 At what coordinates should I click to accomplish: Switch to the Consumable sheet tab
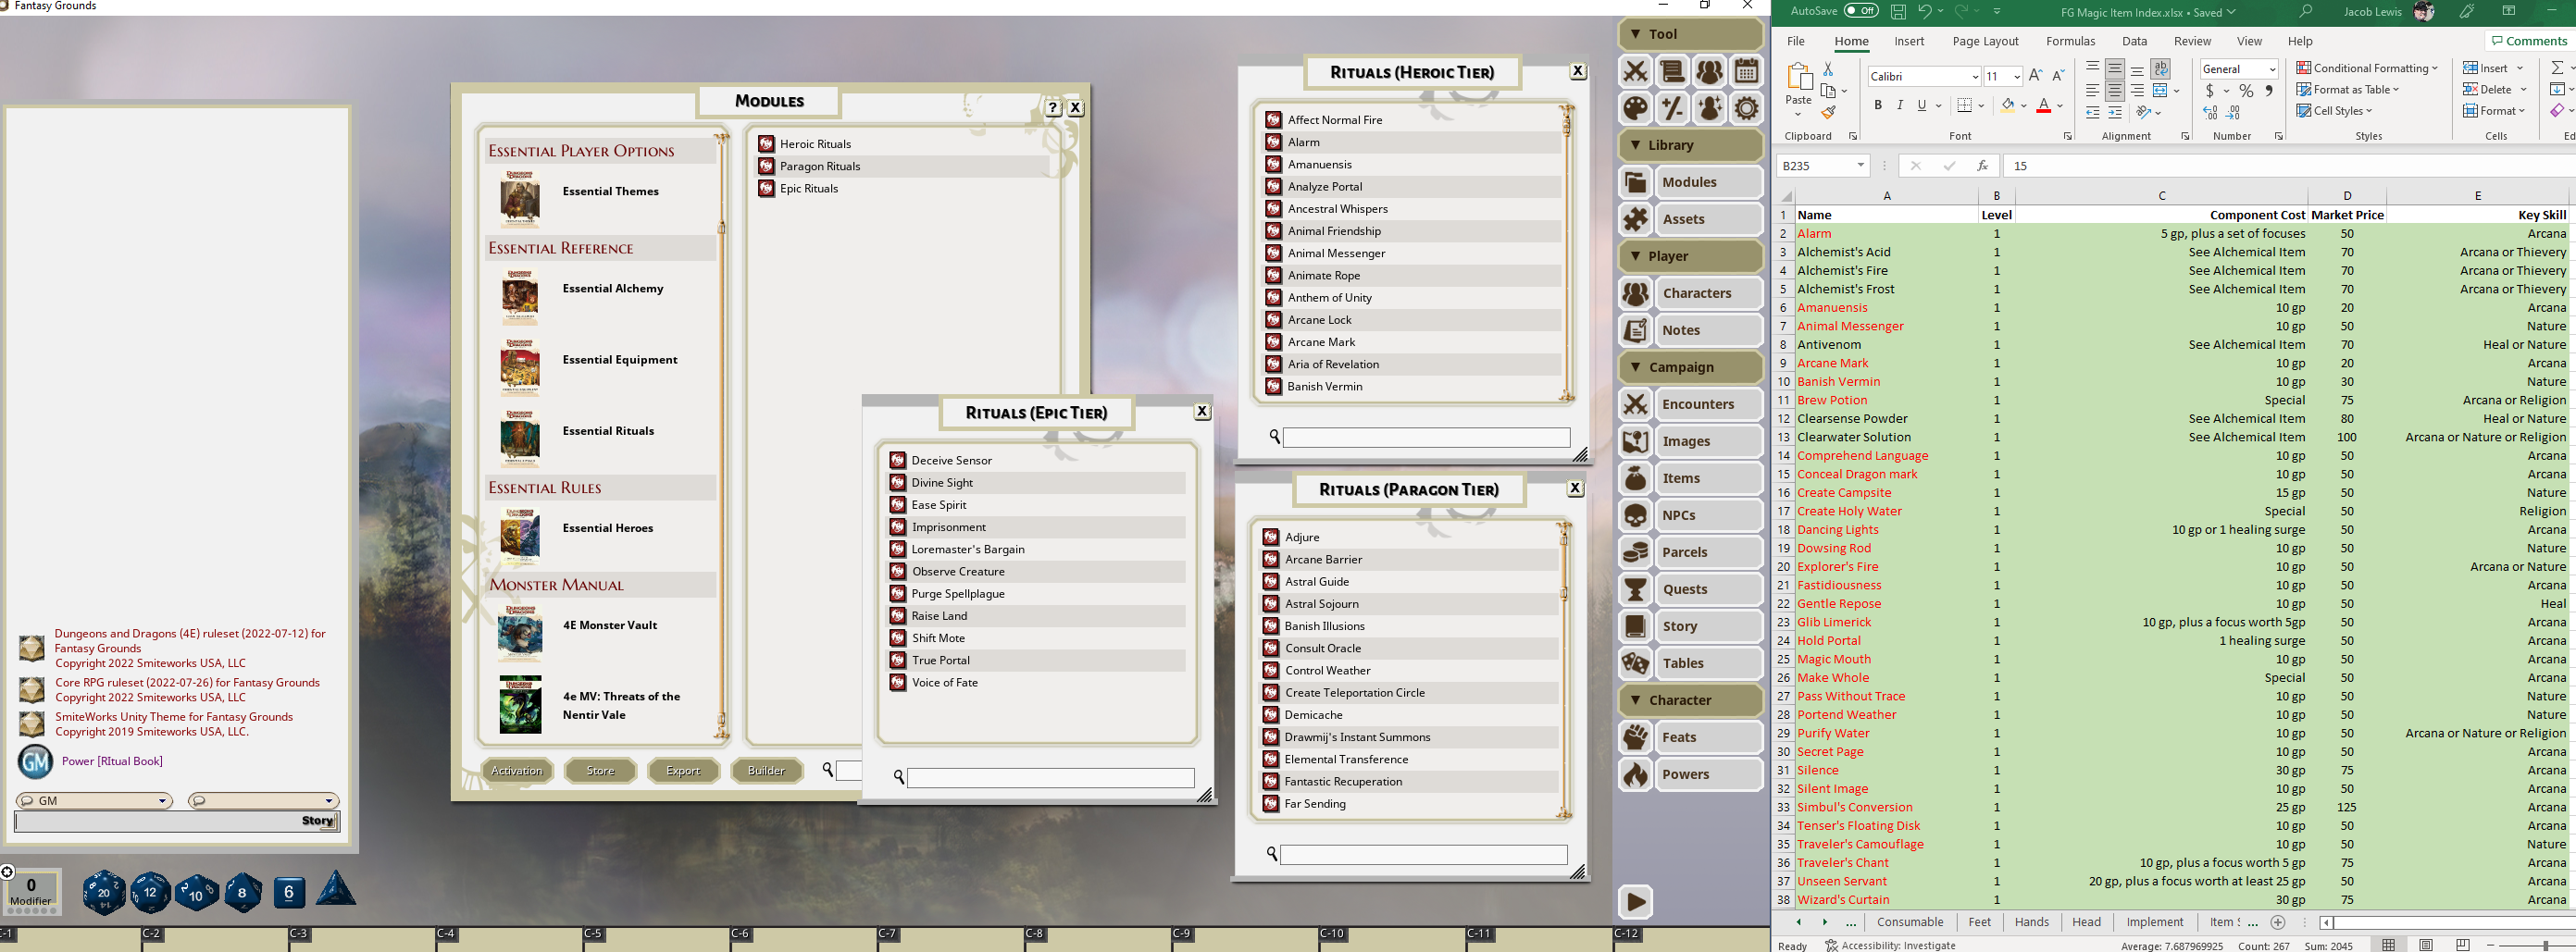1909,922
